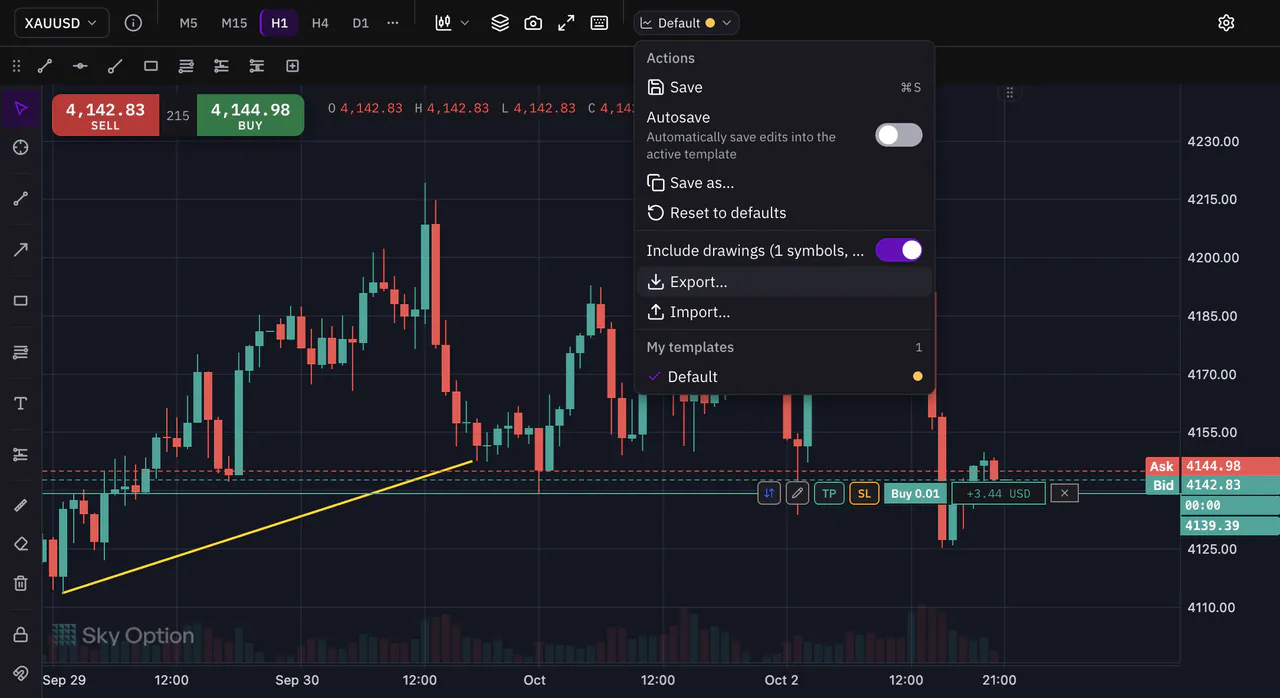Click the yellow trend line drawing
Screen dimensions: 1280x698
(267, 527)
